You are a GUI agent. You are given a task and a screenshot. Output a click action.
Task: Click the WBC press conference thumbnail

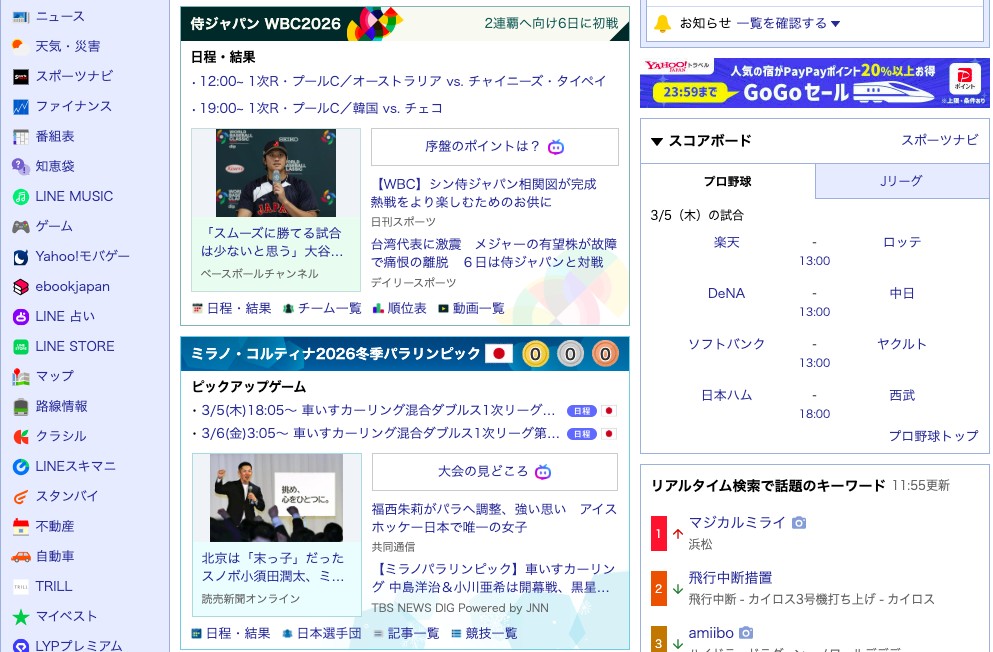coord(275,173)
